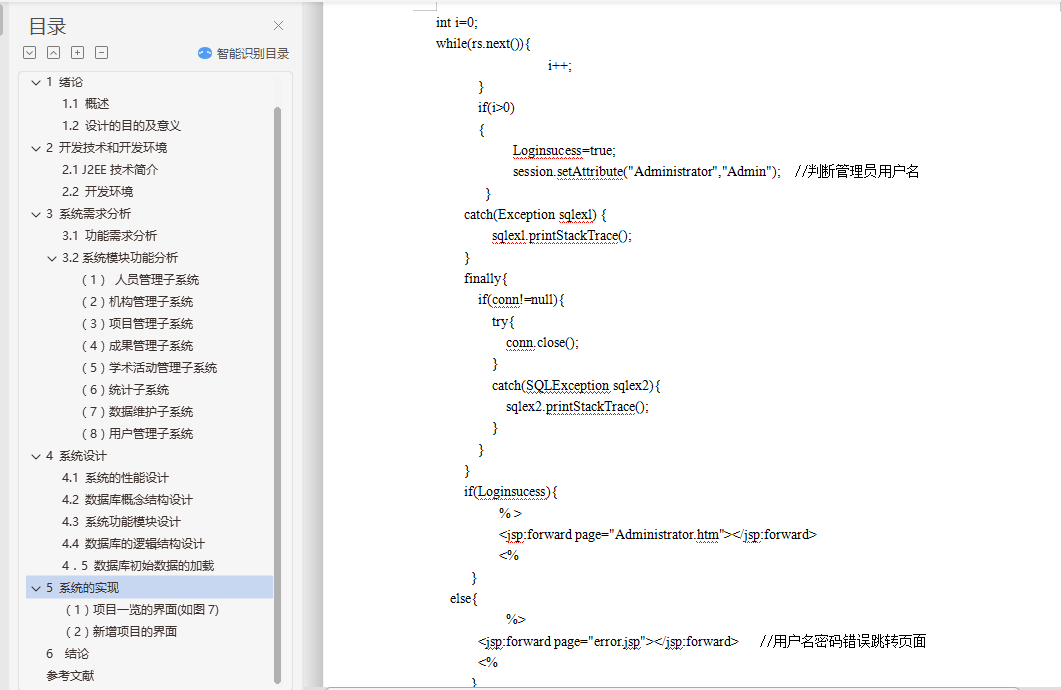Viewport: 1061px width, 690px height.
Task: Click the minus icon in outline toolbar
Action: point(101,53)
